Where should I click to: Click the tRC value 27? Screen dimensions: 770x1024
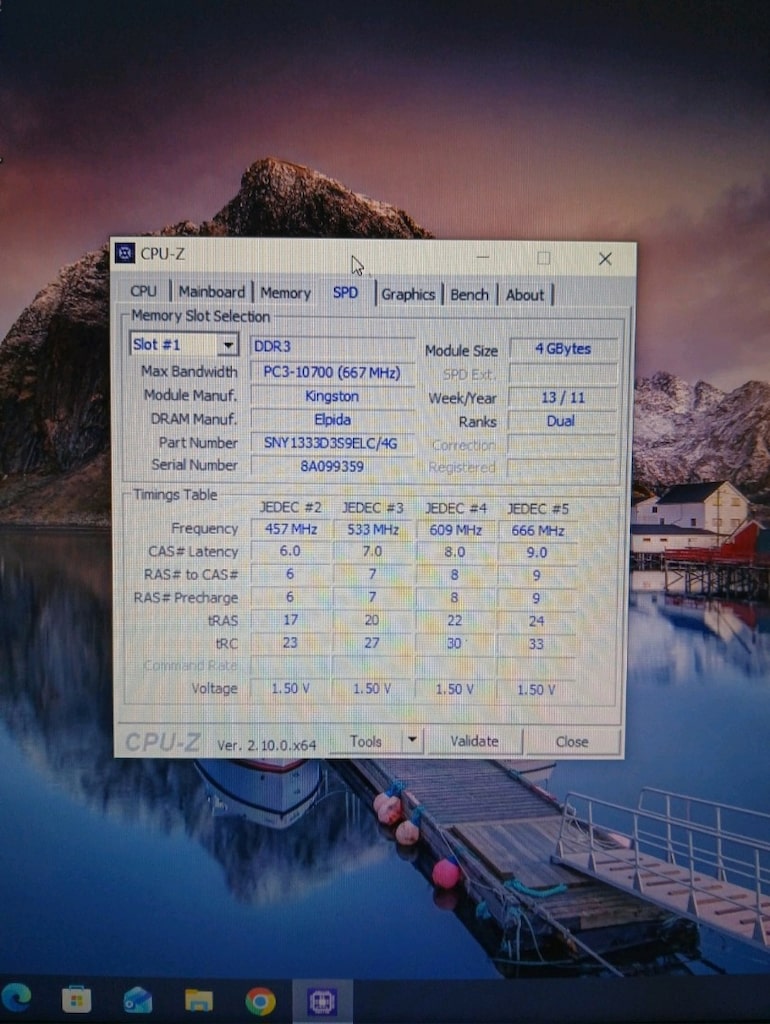(x=372, y=643)
